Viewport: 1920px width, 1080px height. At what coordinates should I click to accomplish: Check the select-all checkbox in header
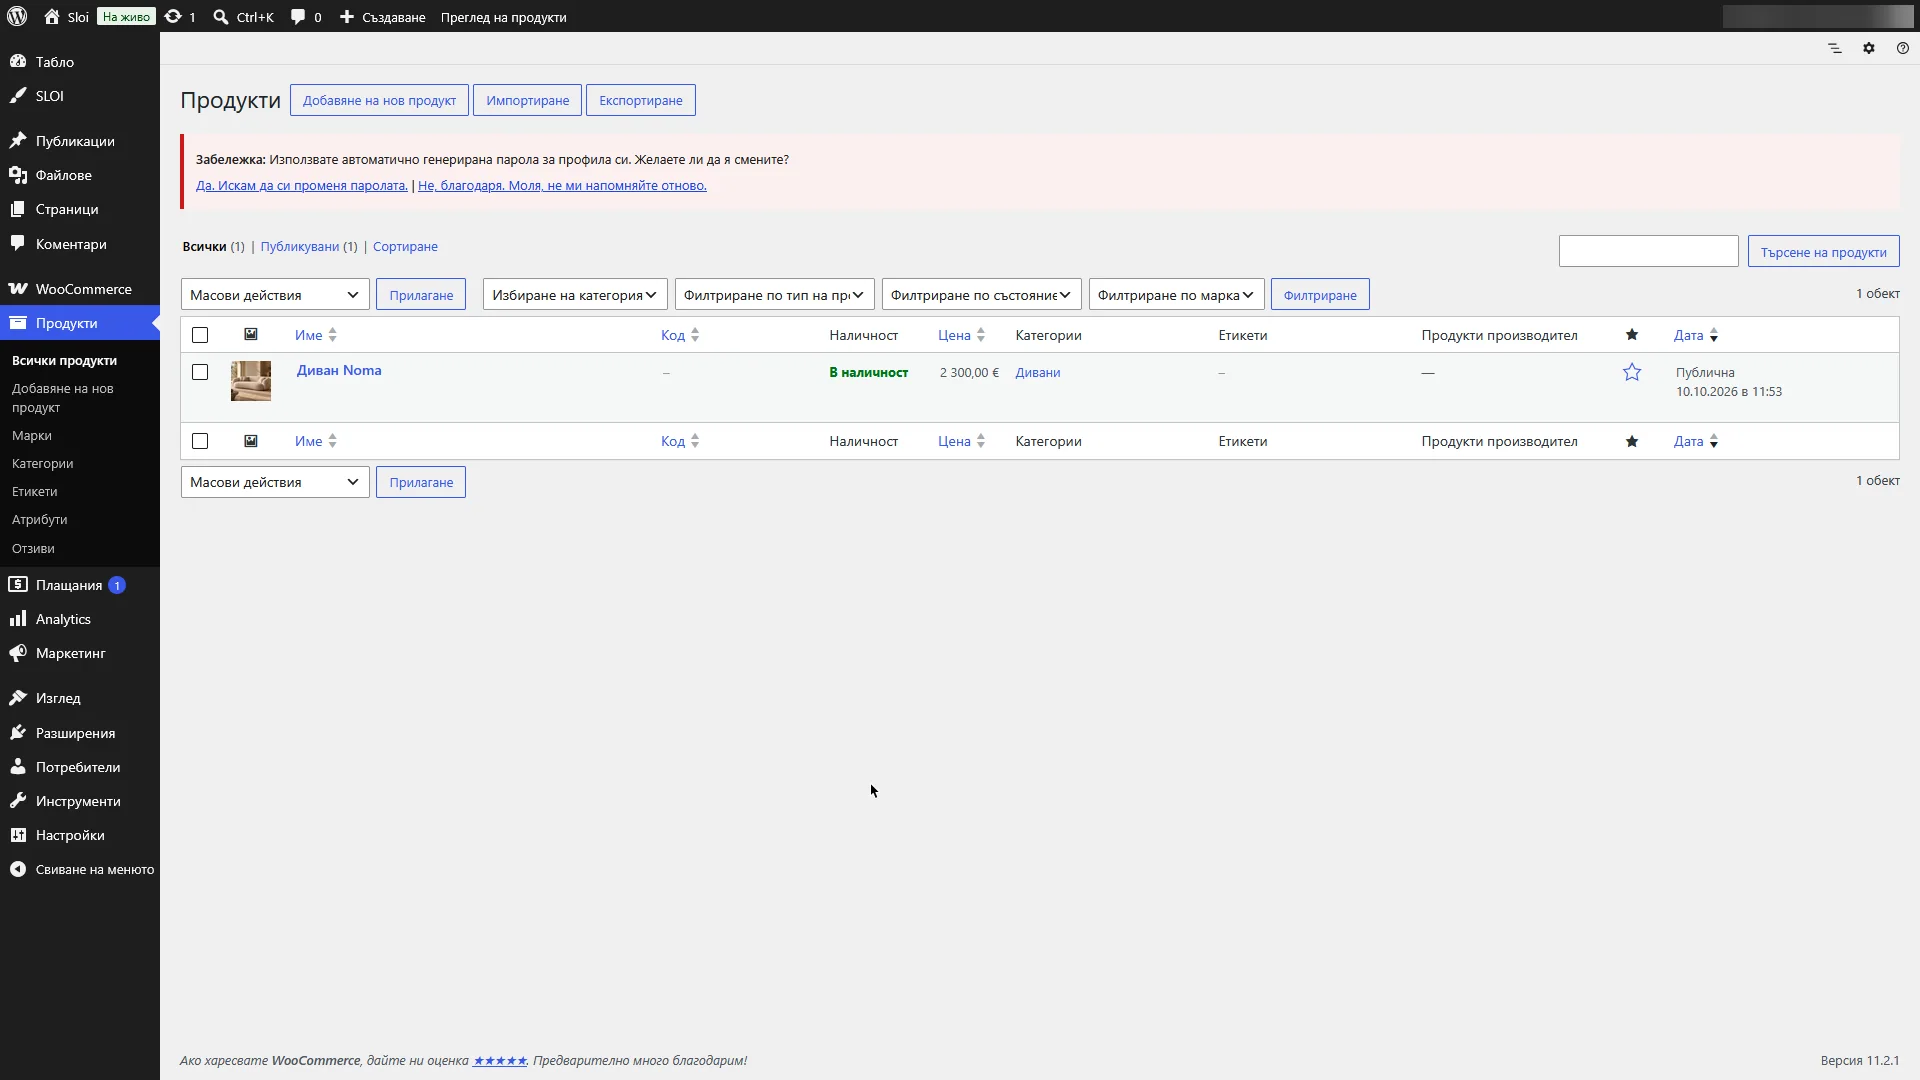point(200,335)
